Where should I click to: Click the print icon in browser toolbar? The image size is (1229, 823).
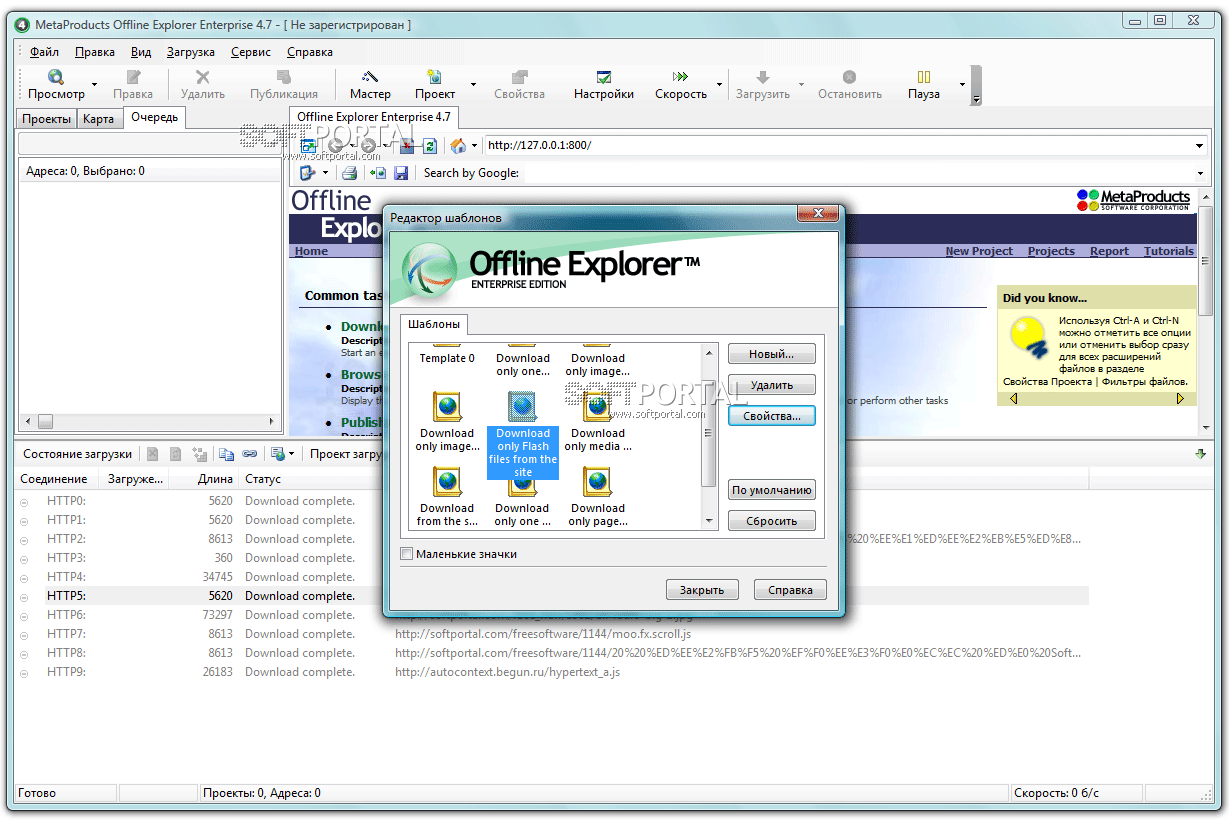(x=350, y=173)
